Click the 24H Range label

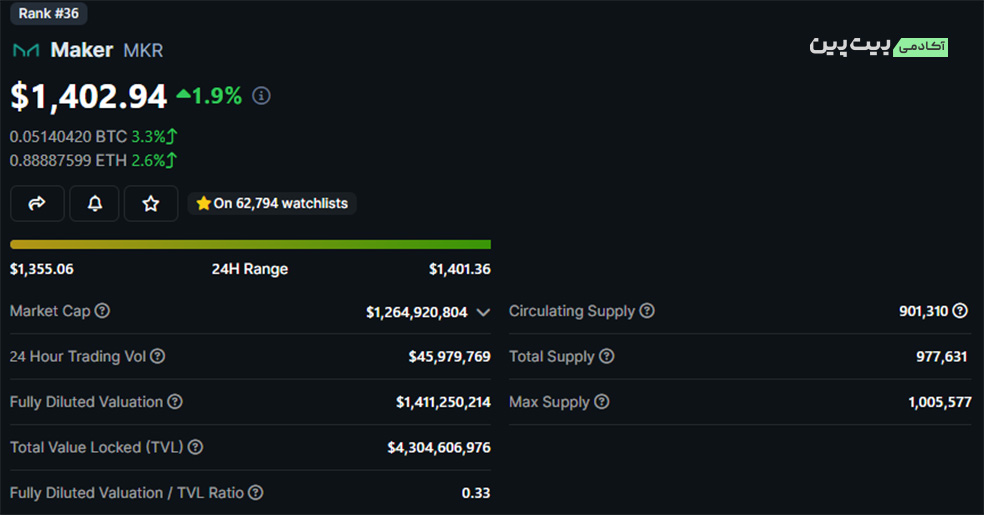tap(250, 269)
